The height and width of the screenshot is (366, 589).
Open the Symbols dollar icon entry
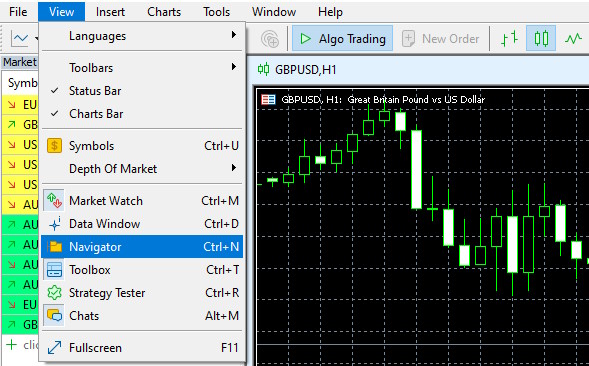[x=54, y=146]
